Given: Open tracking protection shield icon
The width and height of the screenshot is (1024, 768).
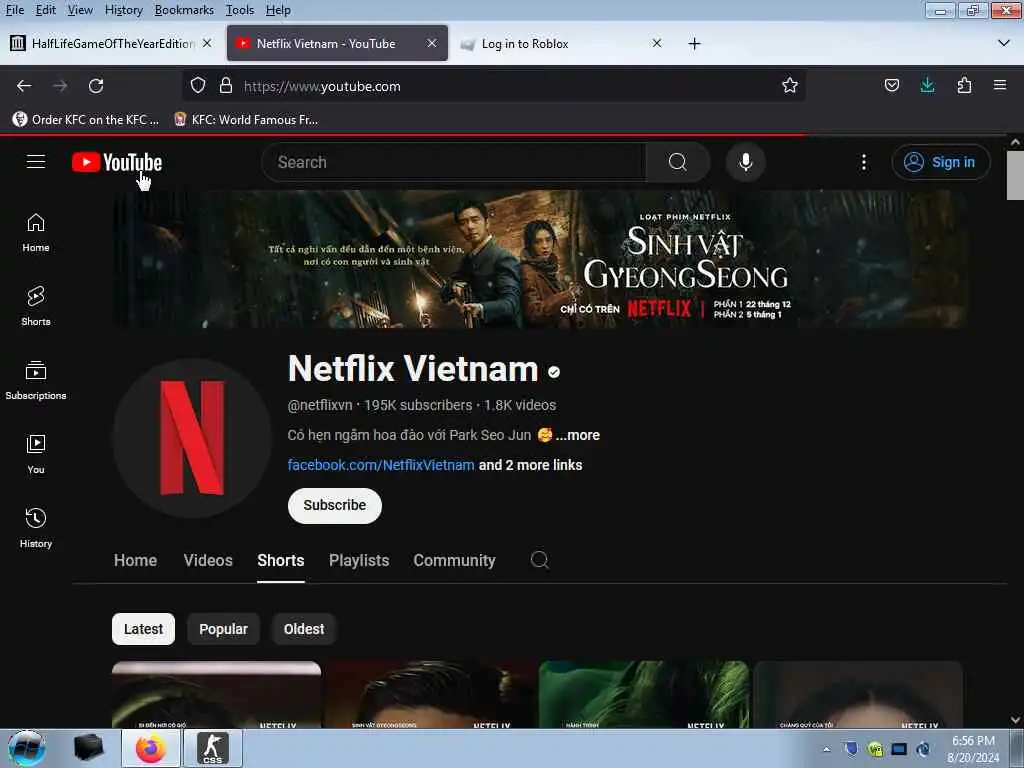Looking at the screenshot, I should 198,86.
